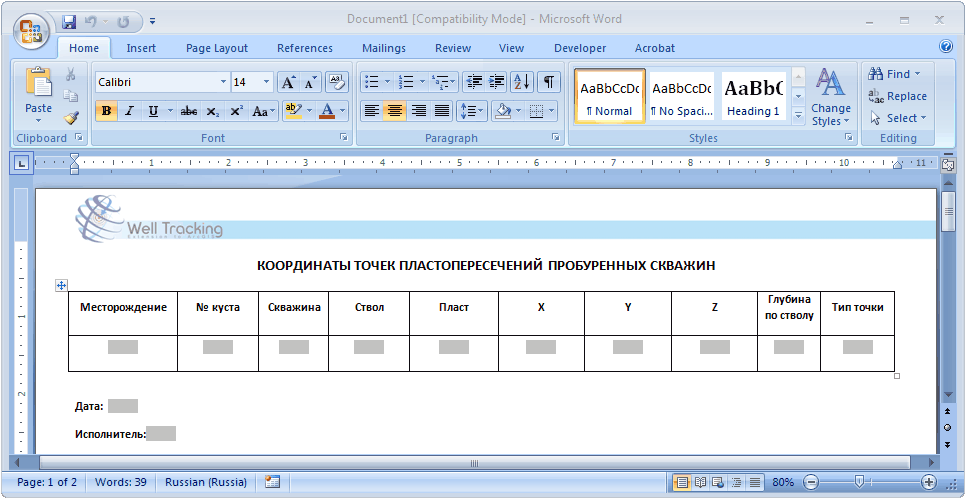Expand the Change Styles menu
Screen dimensions: 966x499
[830, 98]
